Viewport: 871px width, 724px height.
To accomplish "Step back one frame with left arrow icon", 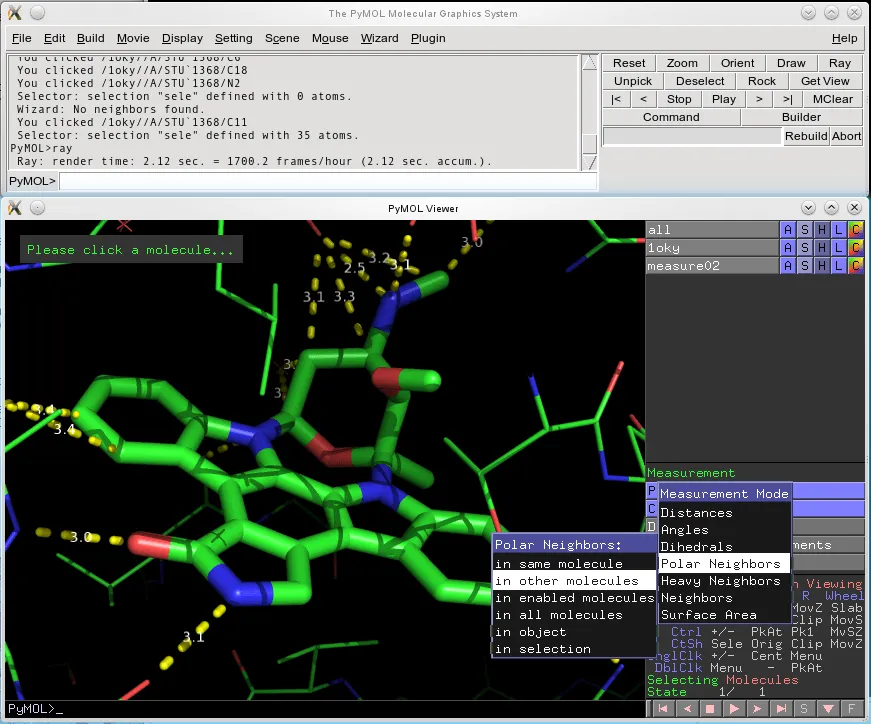I will tap(687, 708).
